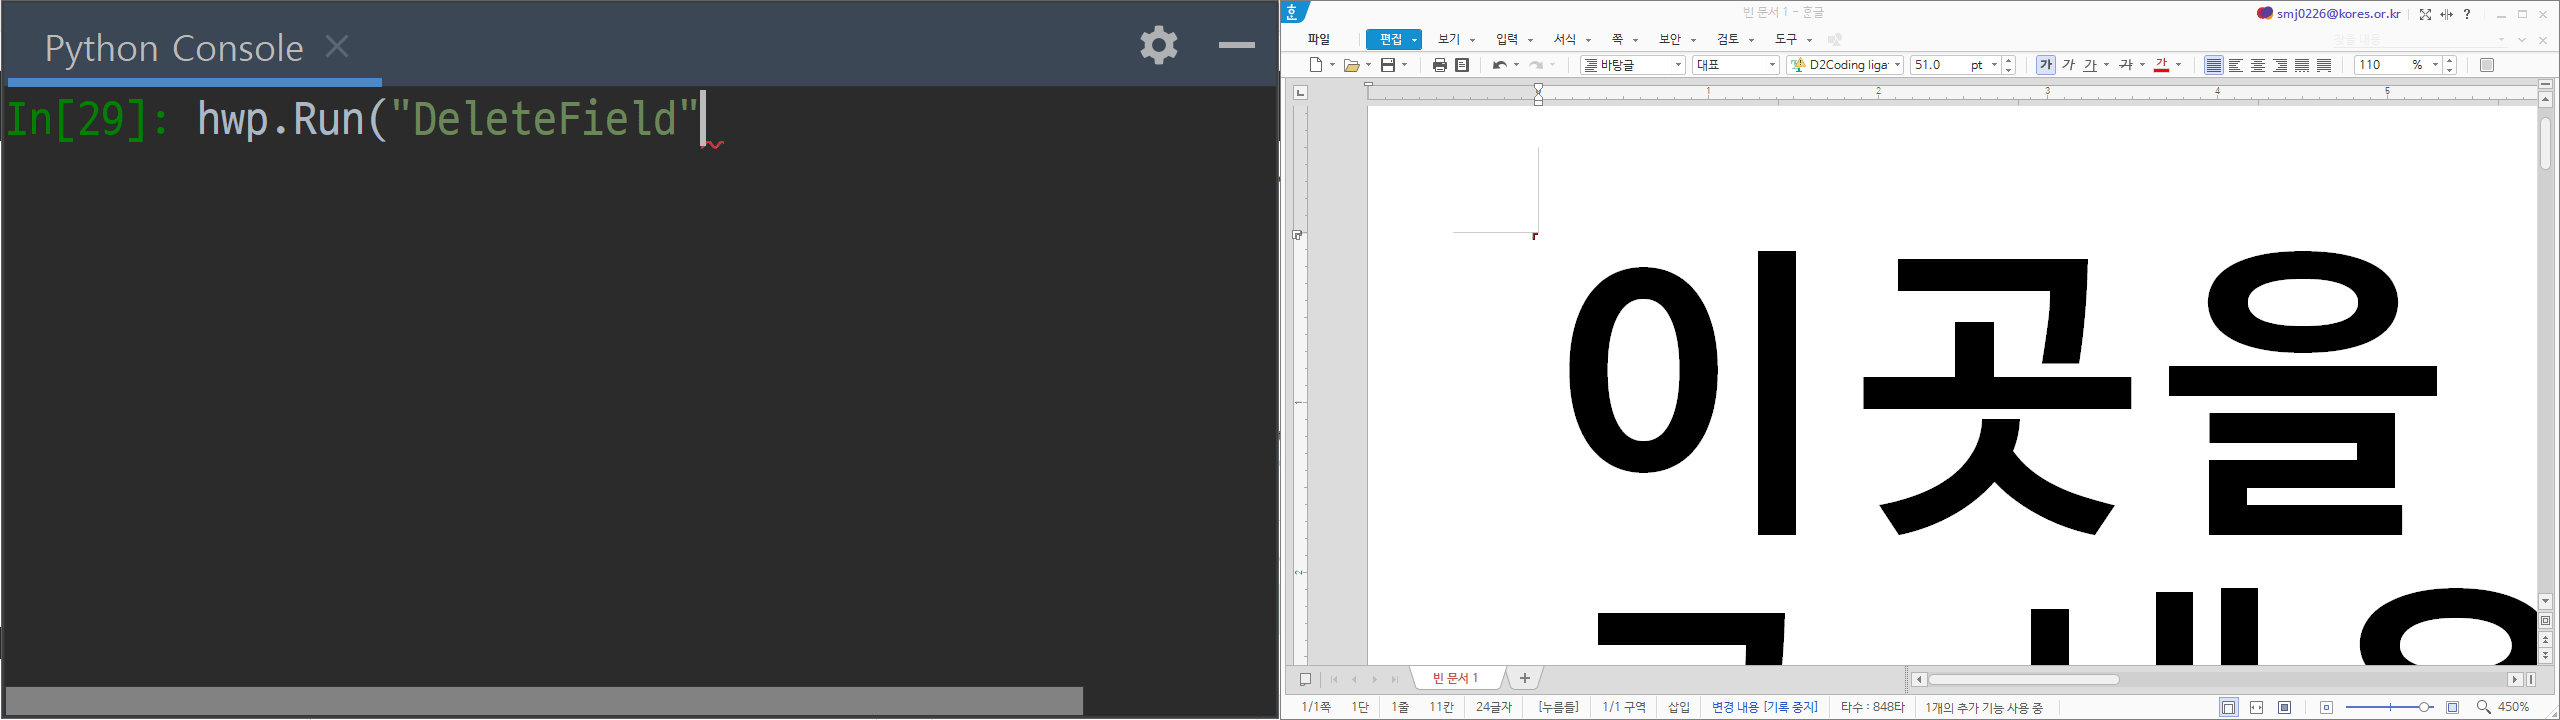Create a new document icon
This screenshot has height=720, width=2560.
[1316, 65]
